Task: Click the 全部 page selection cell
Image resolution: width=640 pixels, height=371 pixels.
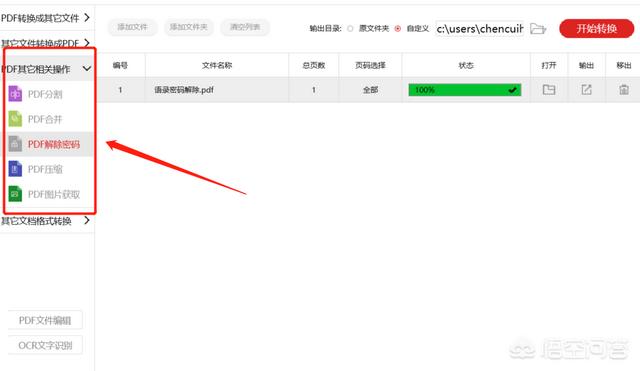Action: point(370,90)
